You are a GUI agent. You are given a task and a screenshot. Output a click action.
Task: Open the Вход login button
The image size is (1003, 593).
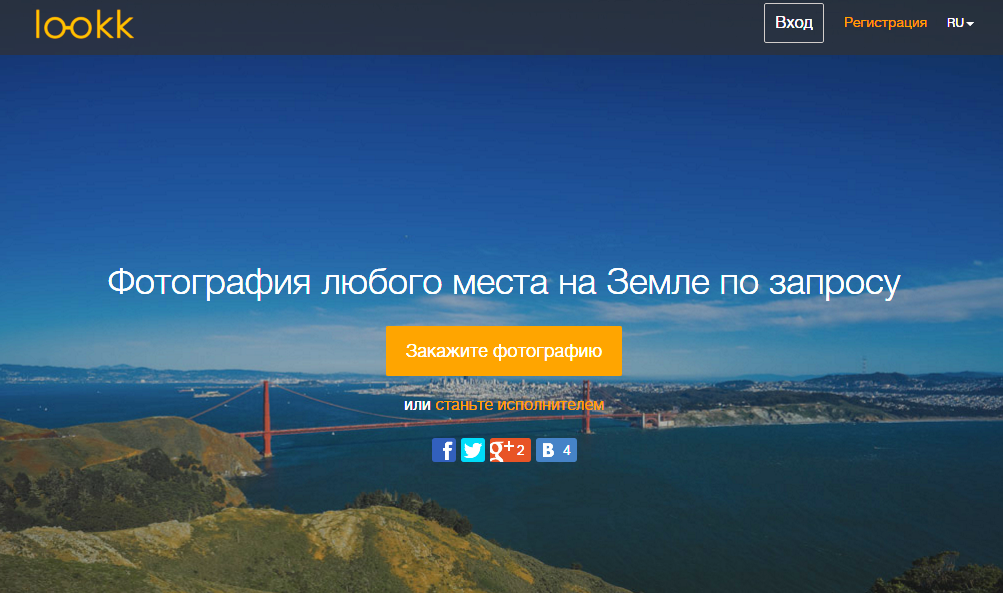coord(793,23)
